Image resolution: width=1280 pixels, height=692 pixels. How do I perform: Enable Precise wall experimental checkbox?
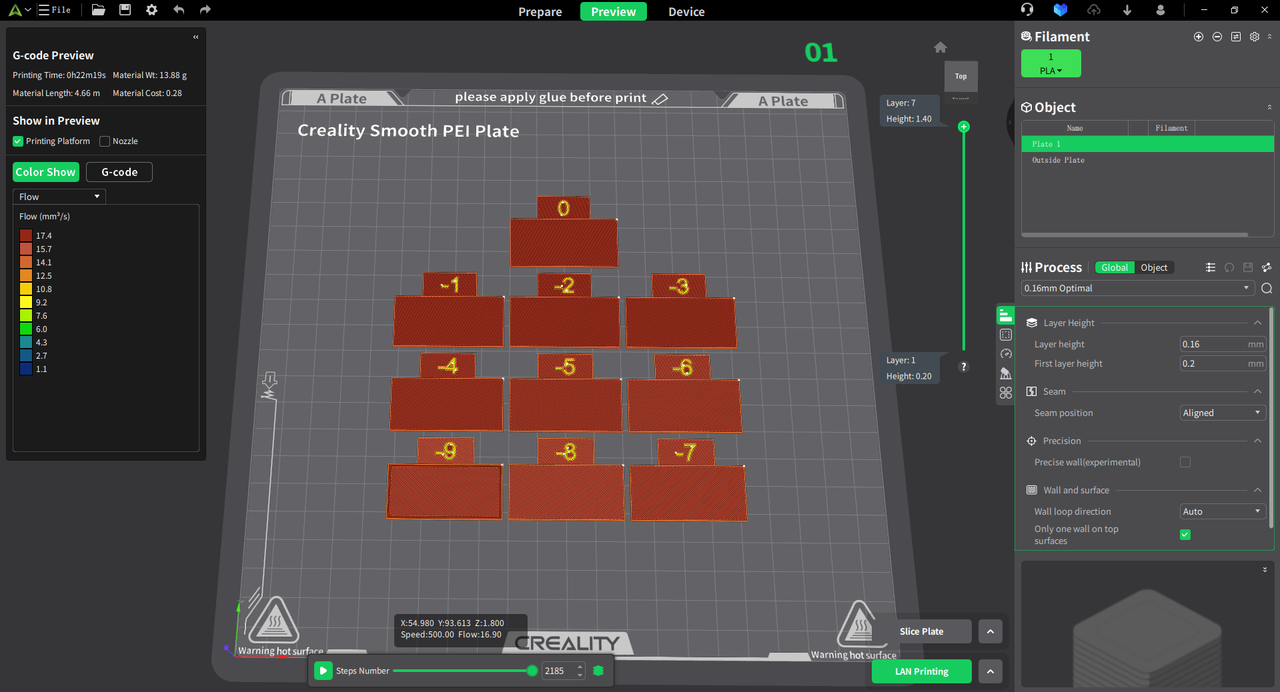1185,462
